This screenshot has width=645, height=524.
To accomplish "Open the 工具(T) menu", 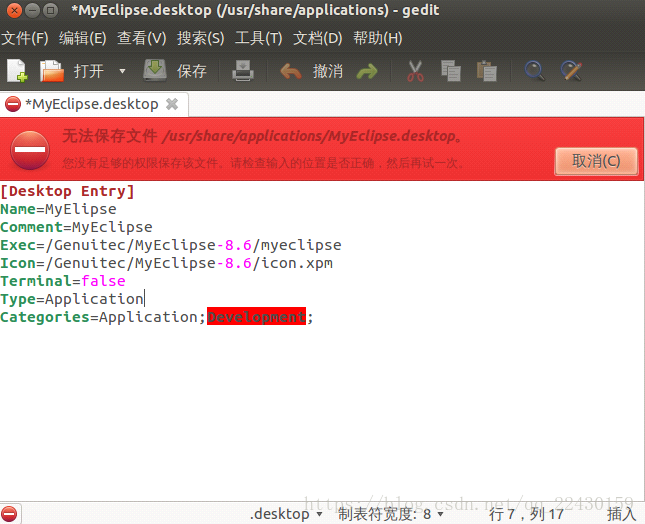I will [x=259, y=38].
